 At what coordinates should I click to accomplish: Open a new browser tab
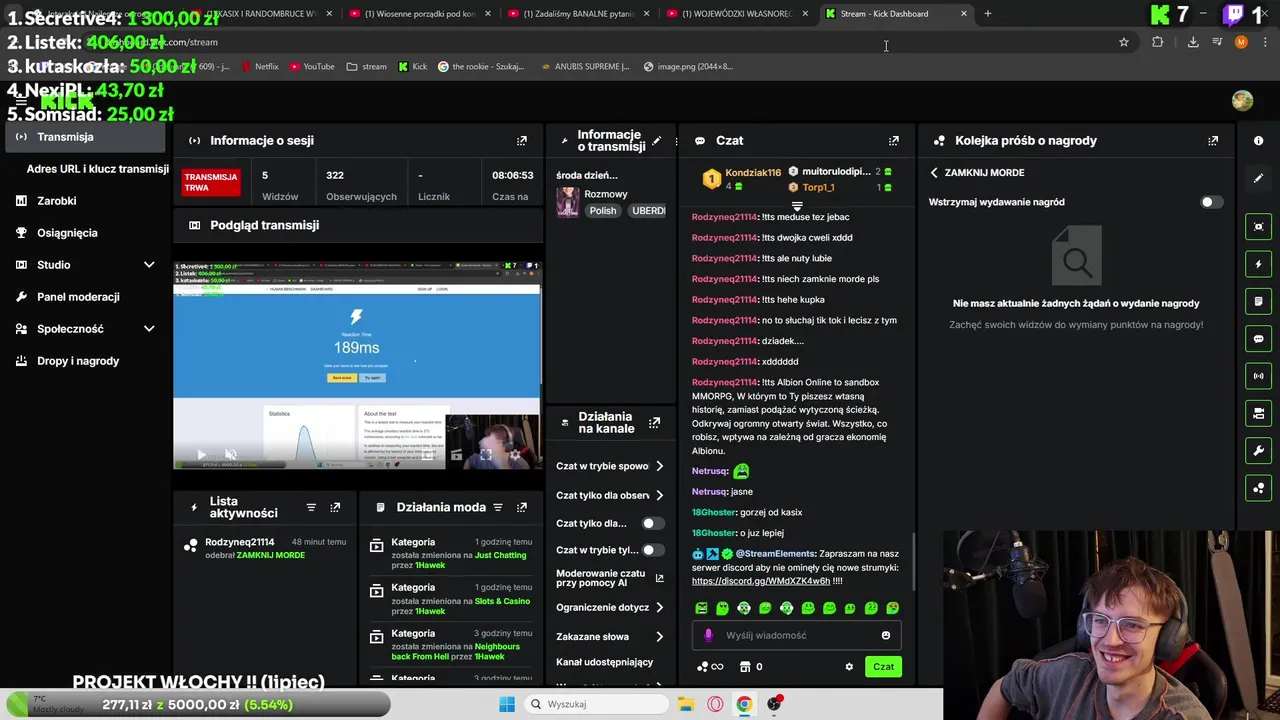(x=987, y=14)
